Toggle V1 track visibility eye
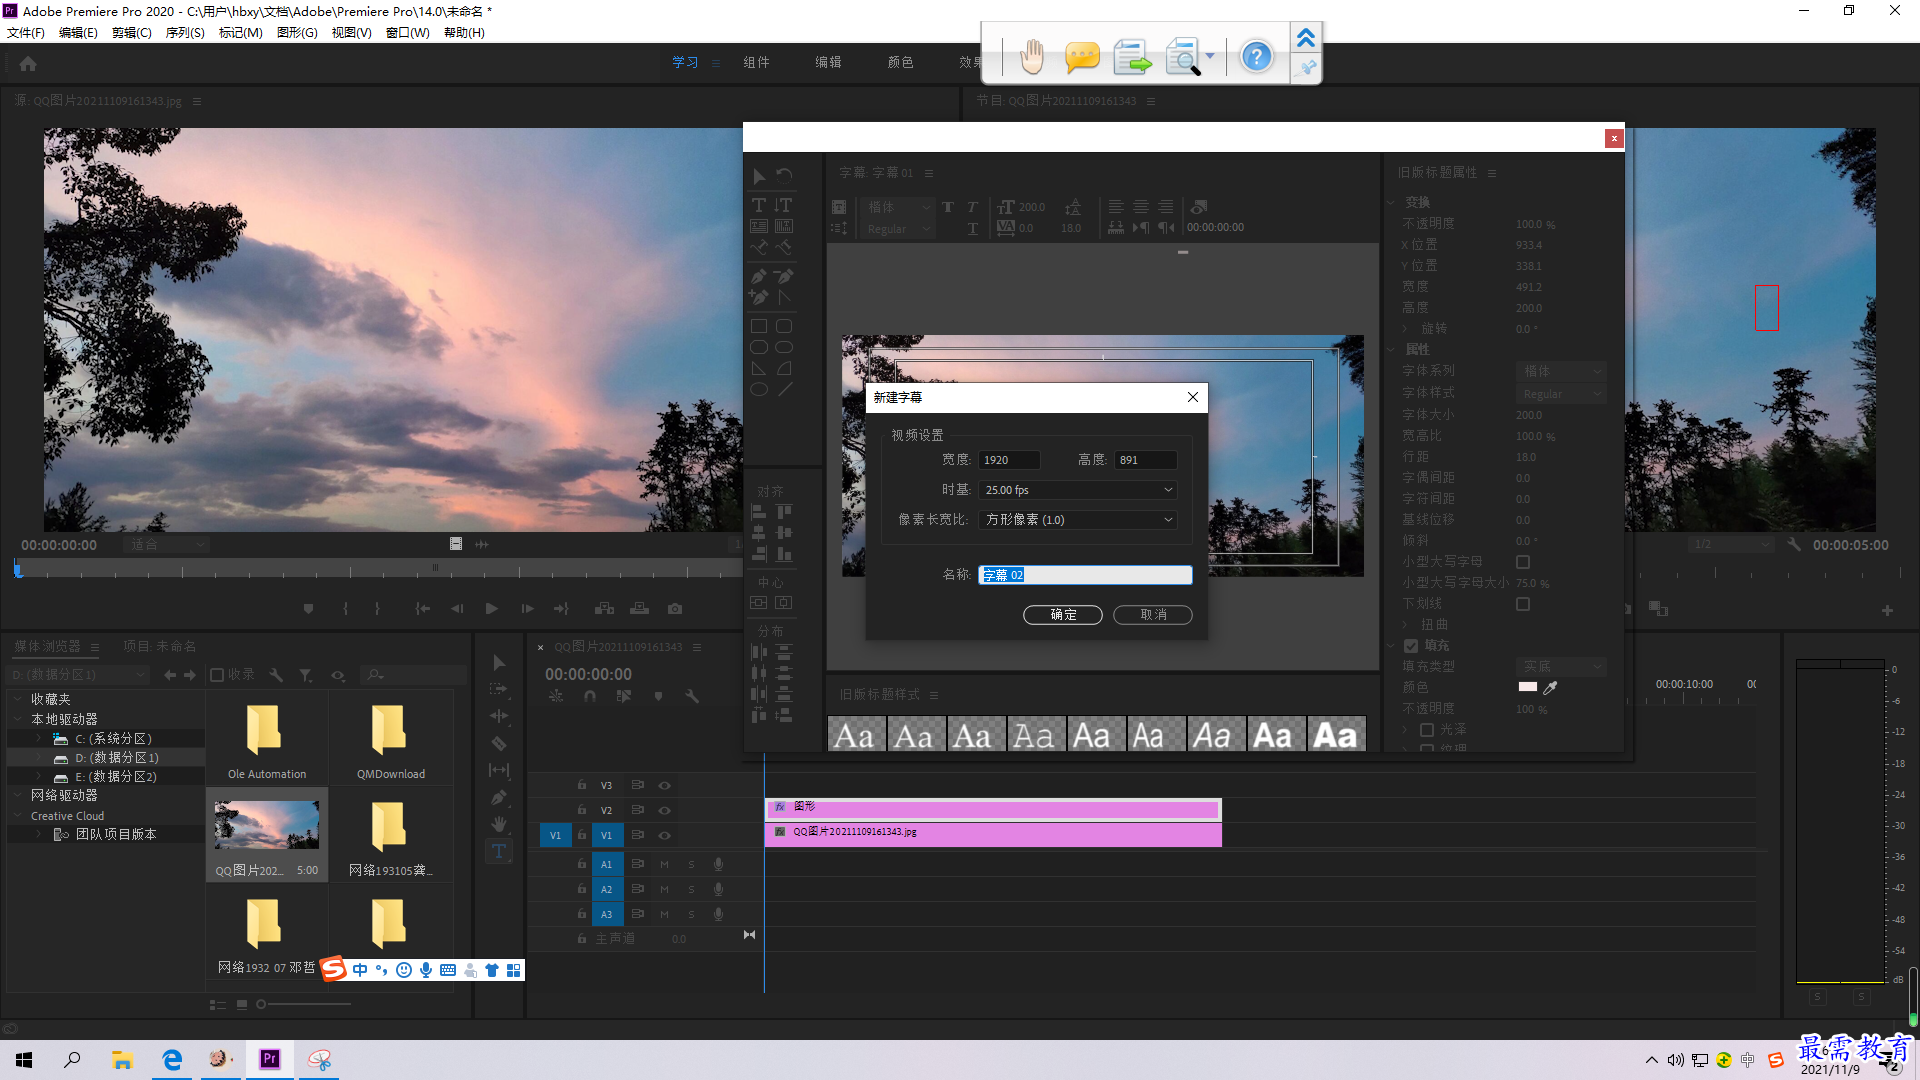The width and height of the screenshot is (1920, 1080). [x=664, y=835]
